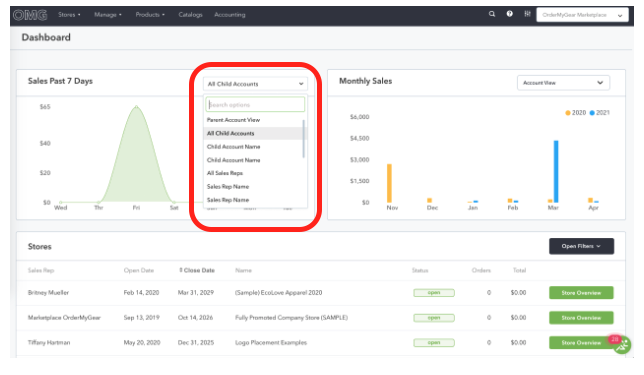Open Store Overview for EcoLove Apparel 2020
Image resolution: width=644 pixels, height=375 pixels.
[581, 293]
